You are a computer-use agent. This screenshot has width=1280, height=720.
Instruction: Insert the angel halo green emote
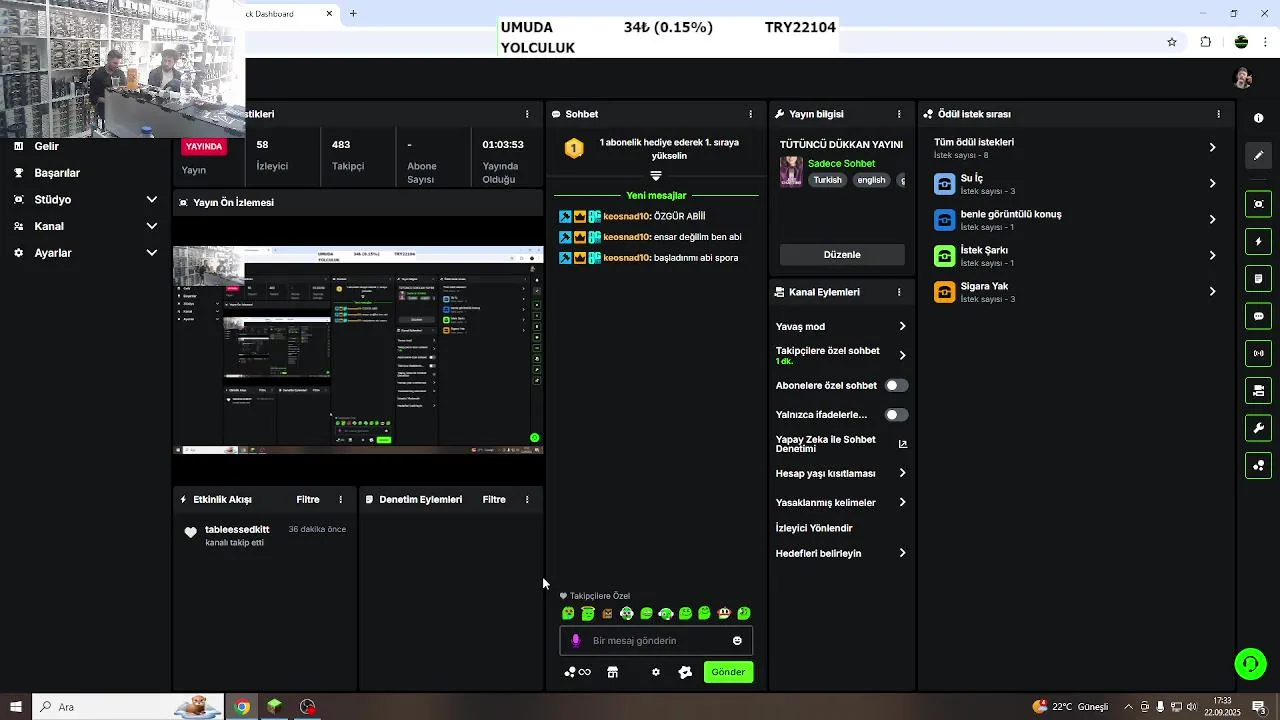pyautogui.click(x=588, y=613)
